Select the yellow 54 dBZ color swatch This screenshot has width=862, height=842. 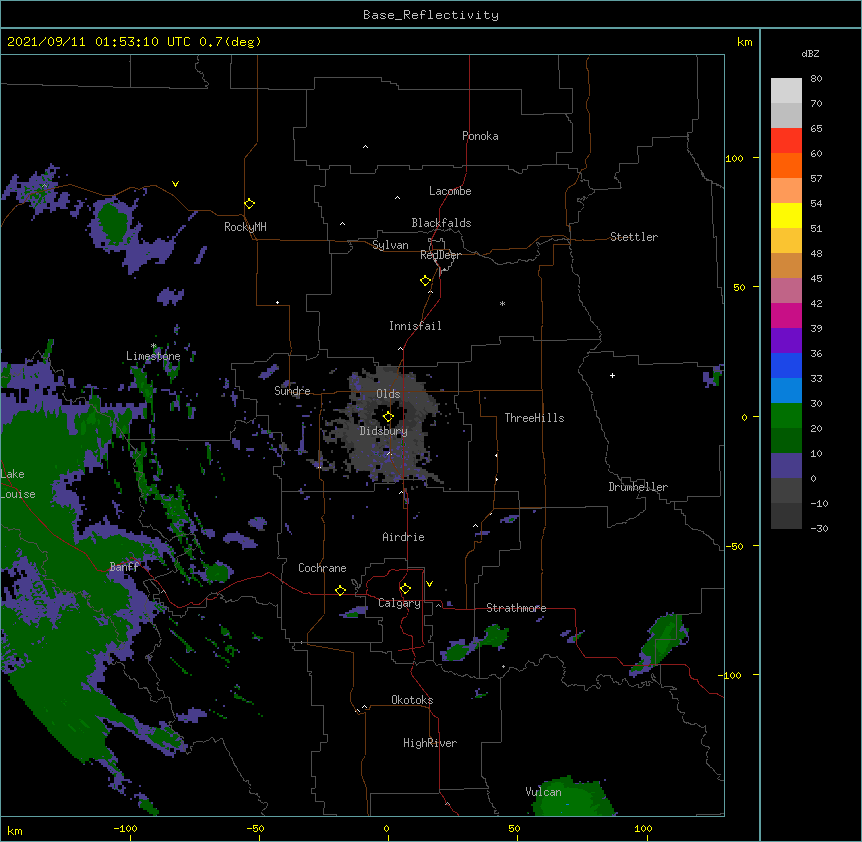786,215
